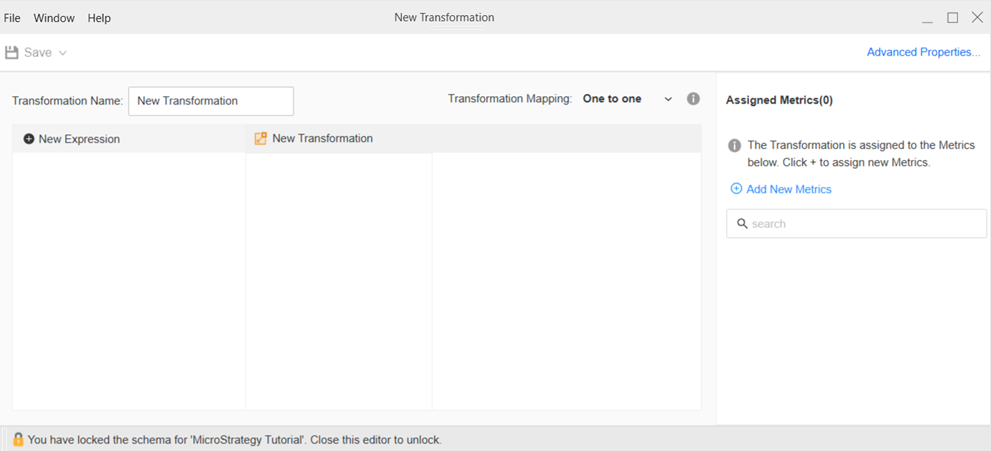
Task: Click the info icon in Assigned Metrics panel
Action: (735, 145)
